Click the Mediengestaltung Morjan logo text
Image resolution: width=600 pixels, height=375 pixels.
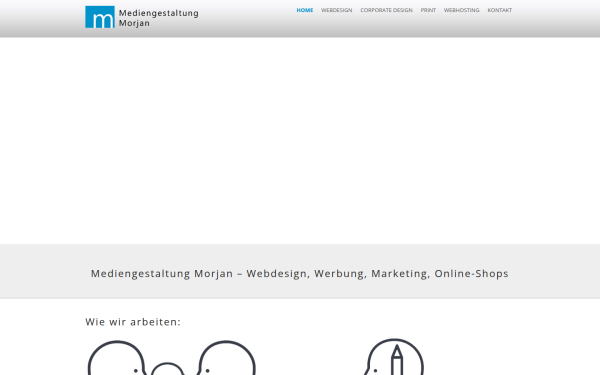point(158,18)
